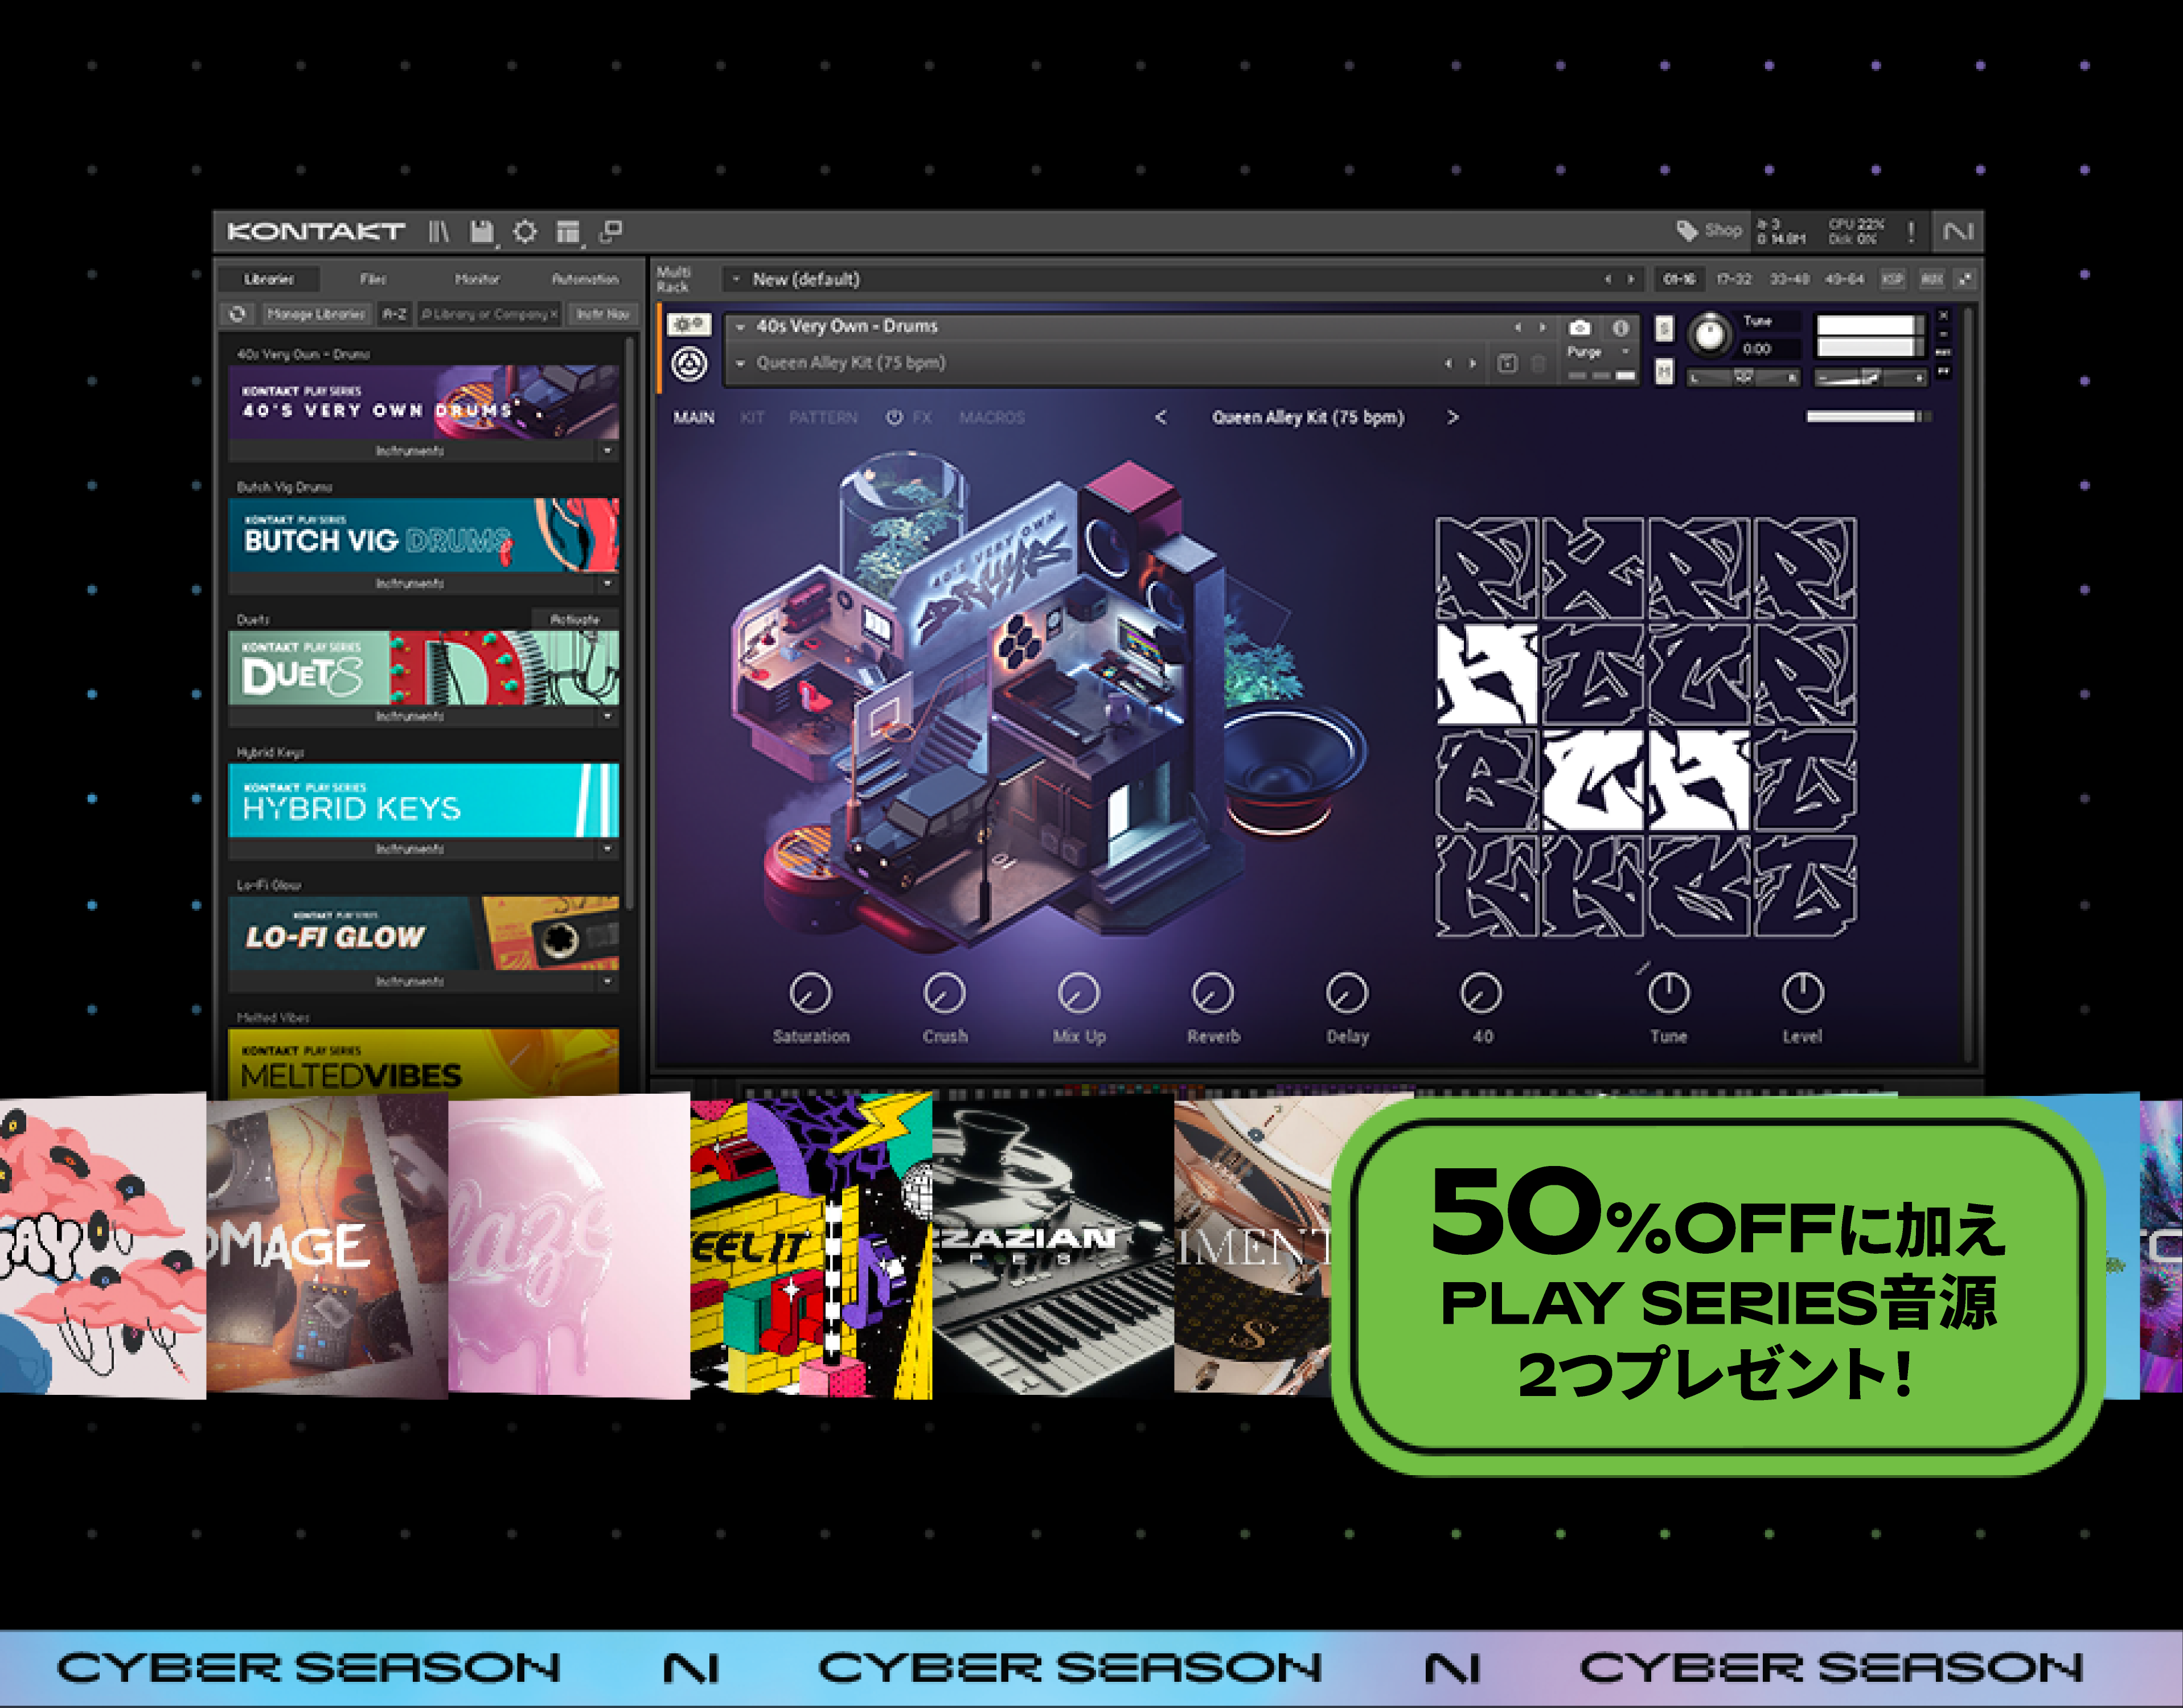This screenshot has height=1708, width=2183.
Task: Expand Butch Vig Drums Instruments dropdown arrow
Action: tap(607, 583)
